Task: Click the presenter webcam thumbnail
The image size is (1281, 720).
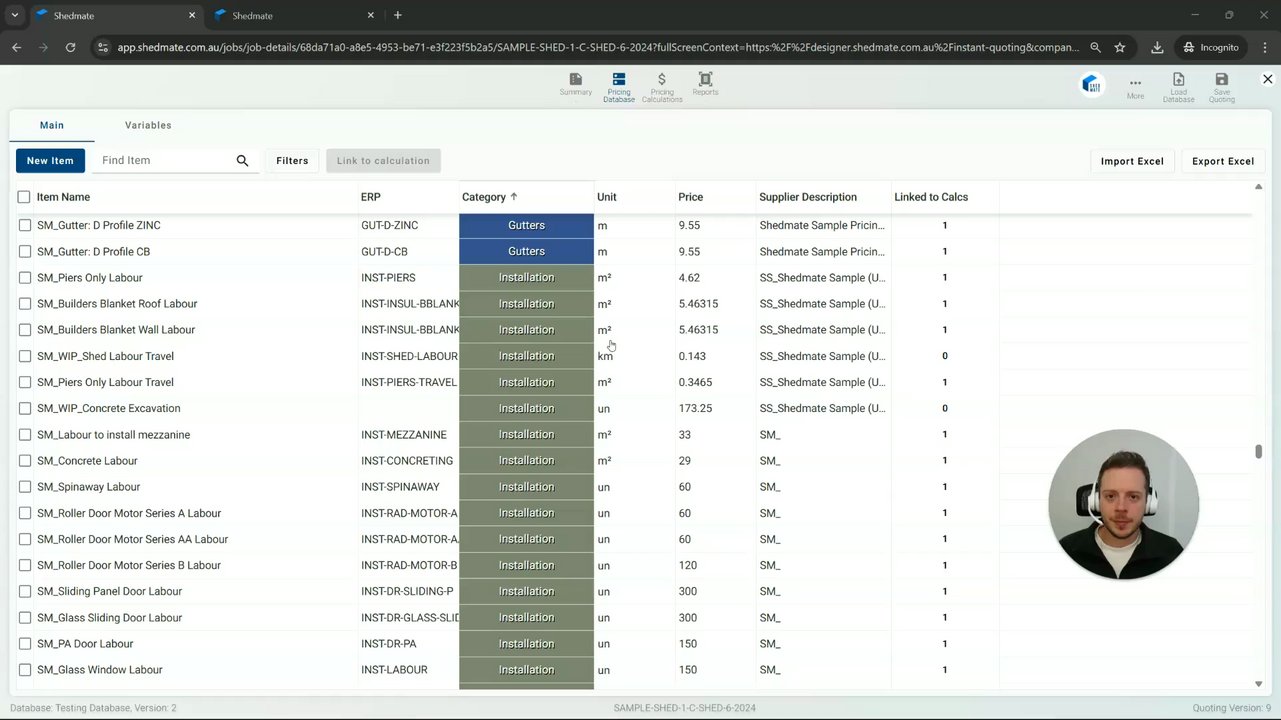Action: click(1123, 505)
